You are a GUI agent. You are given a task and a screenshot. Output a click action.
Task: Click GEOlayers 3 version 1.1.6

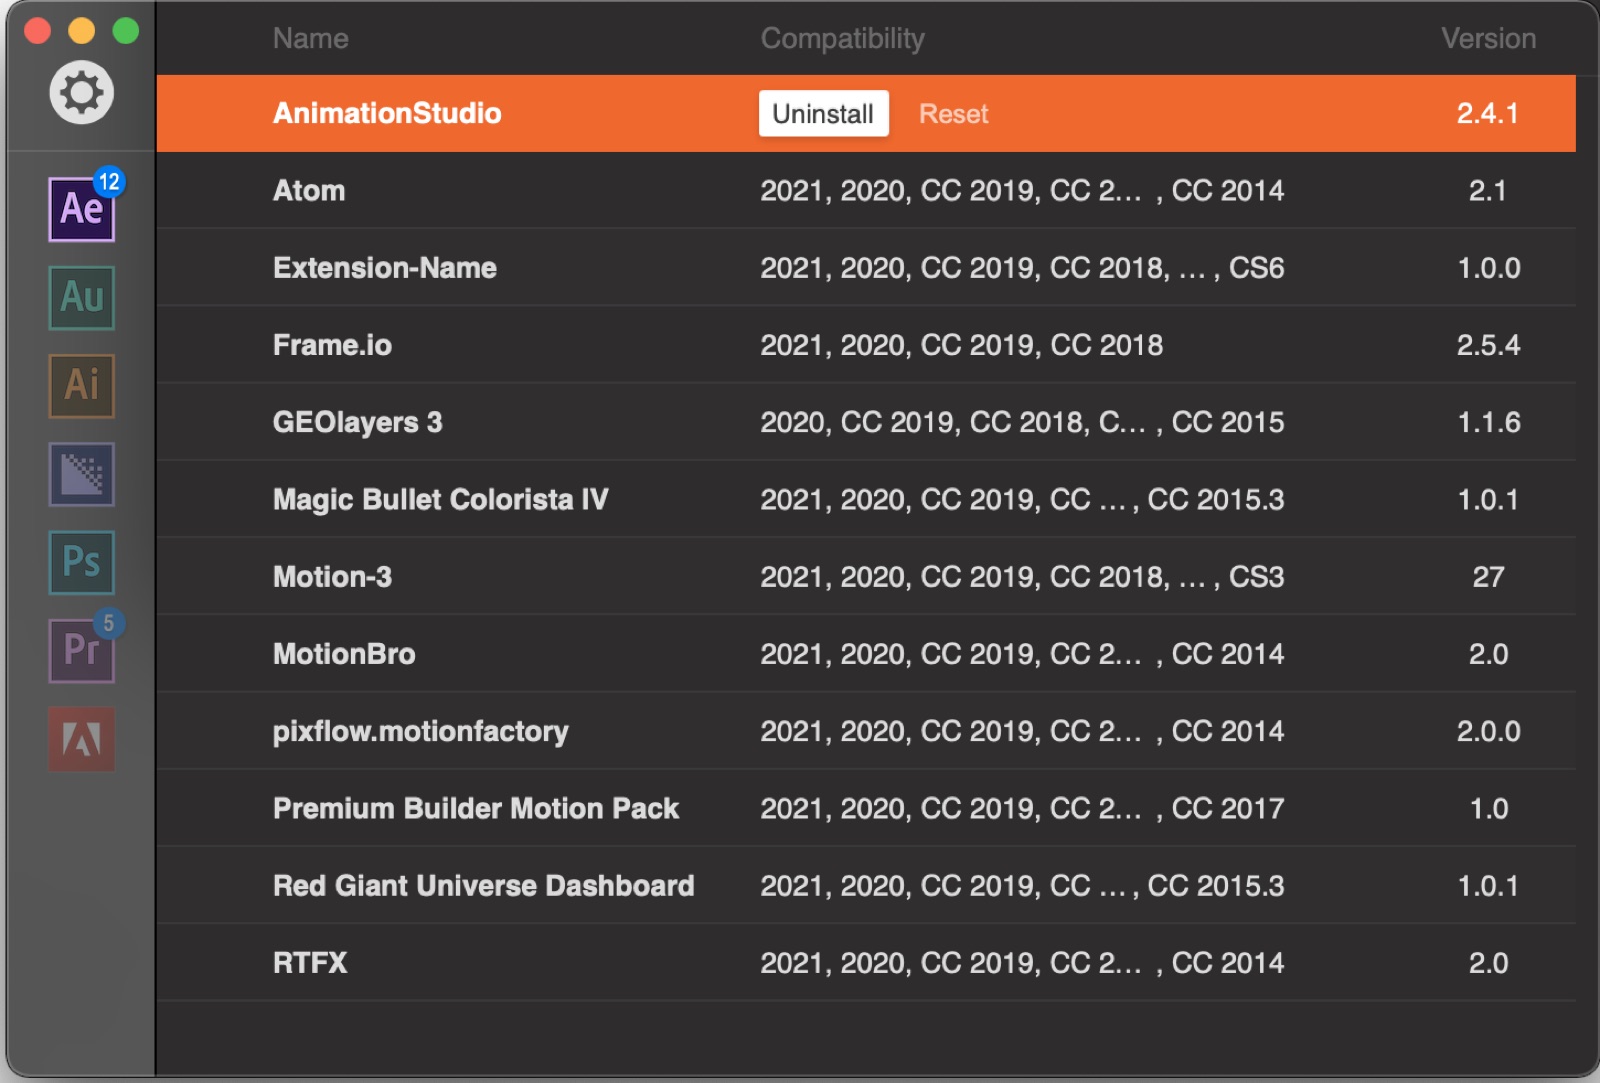tap(1488, 422)
